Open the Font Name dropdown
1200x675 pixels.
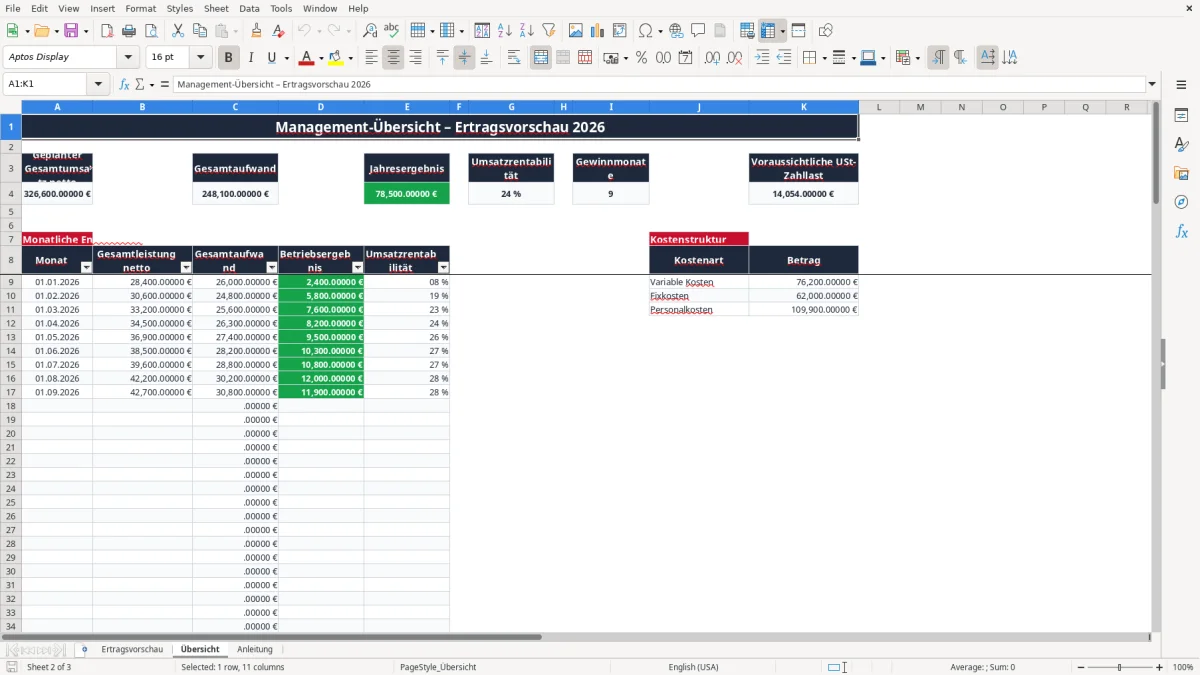tap(128, 58)
